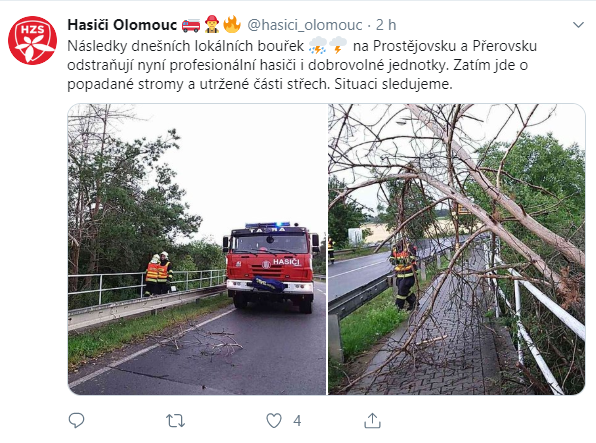
Task: Click the firefighter emoji in the display name
Action: (212, 24)
